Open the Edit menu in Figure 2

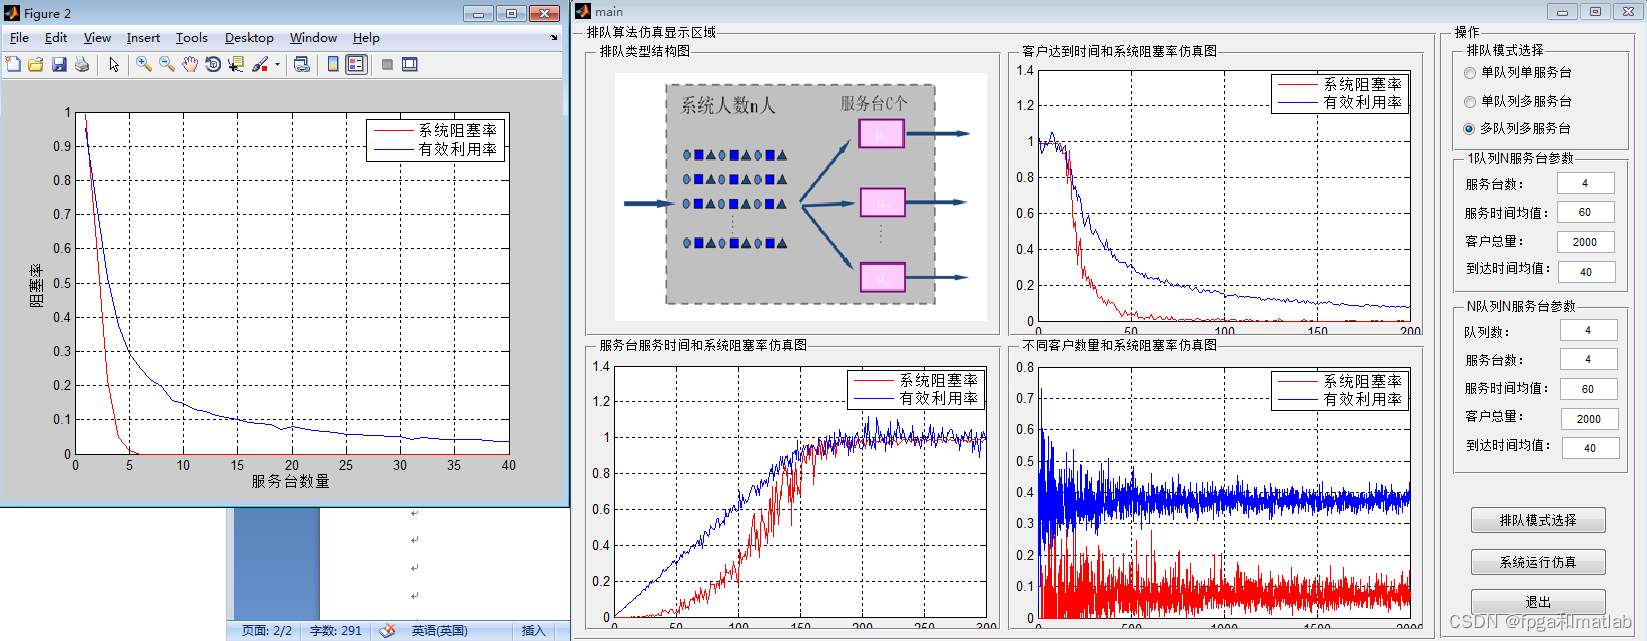click(56, 38)
